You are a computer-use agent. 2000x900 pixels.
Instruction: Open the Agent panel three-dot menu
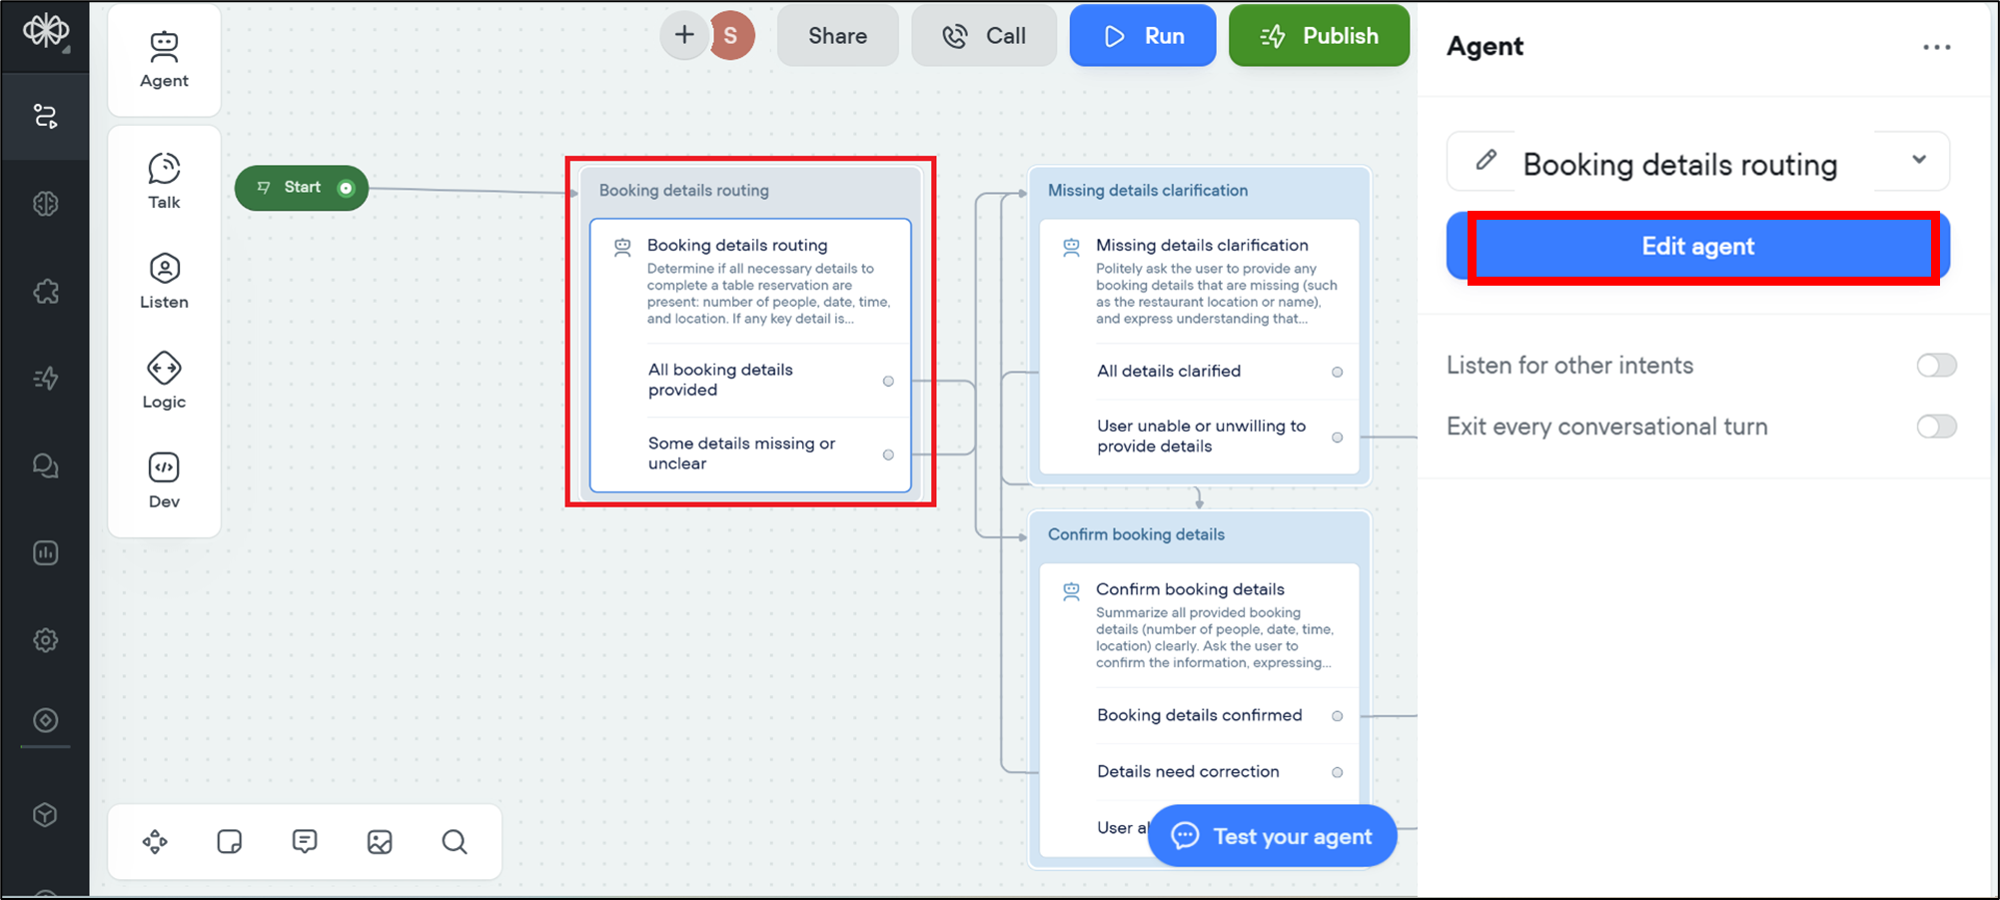pyautogui.click(x=1936, y=47)
